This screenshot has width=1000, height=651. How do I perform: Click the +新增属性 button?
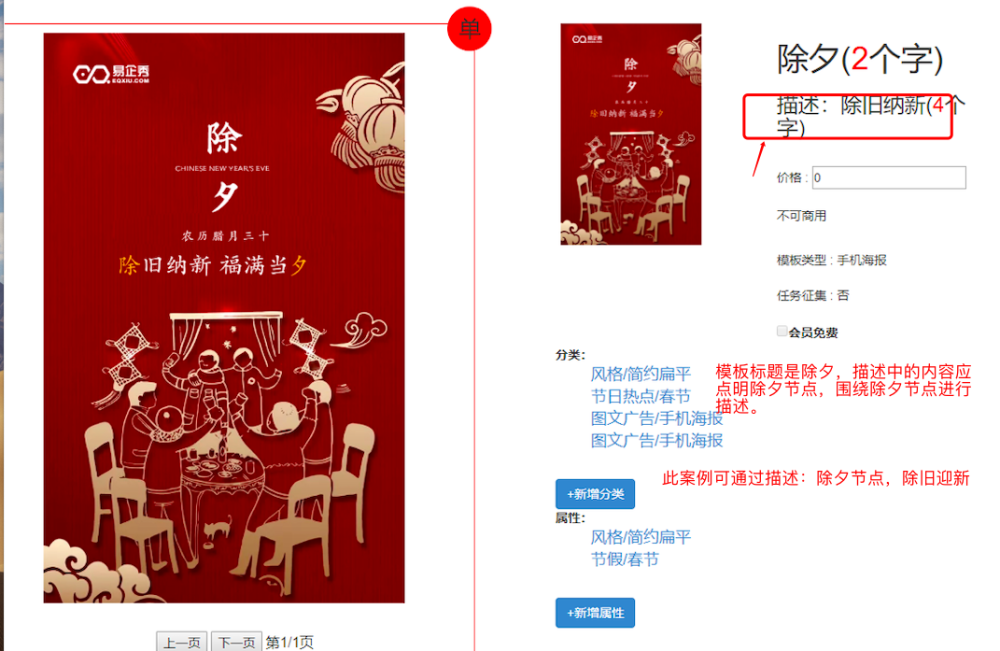pos(595,613)
